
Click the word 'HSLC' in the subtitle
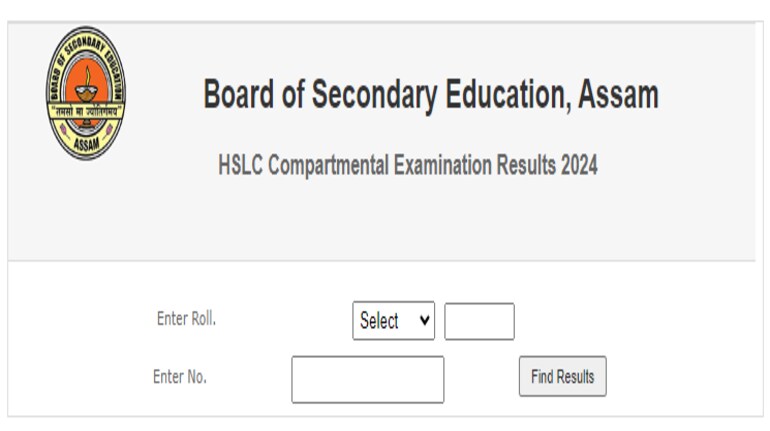[238, 165]
